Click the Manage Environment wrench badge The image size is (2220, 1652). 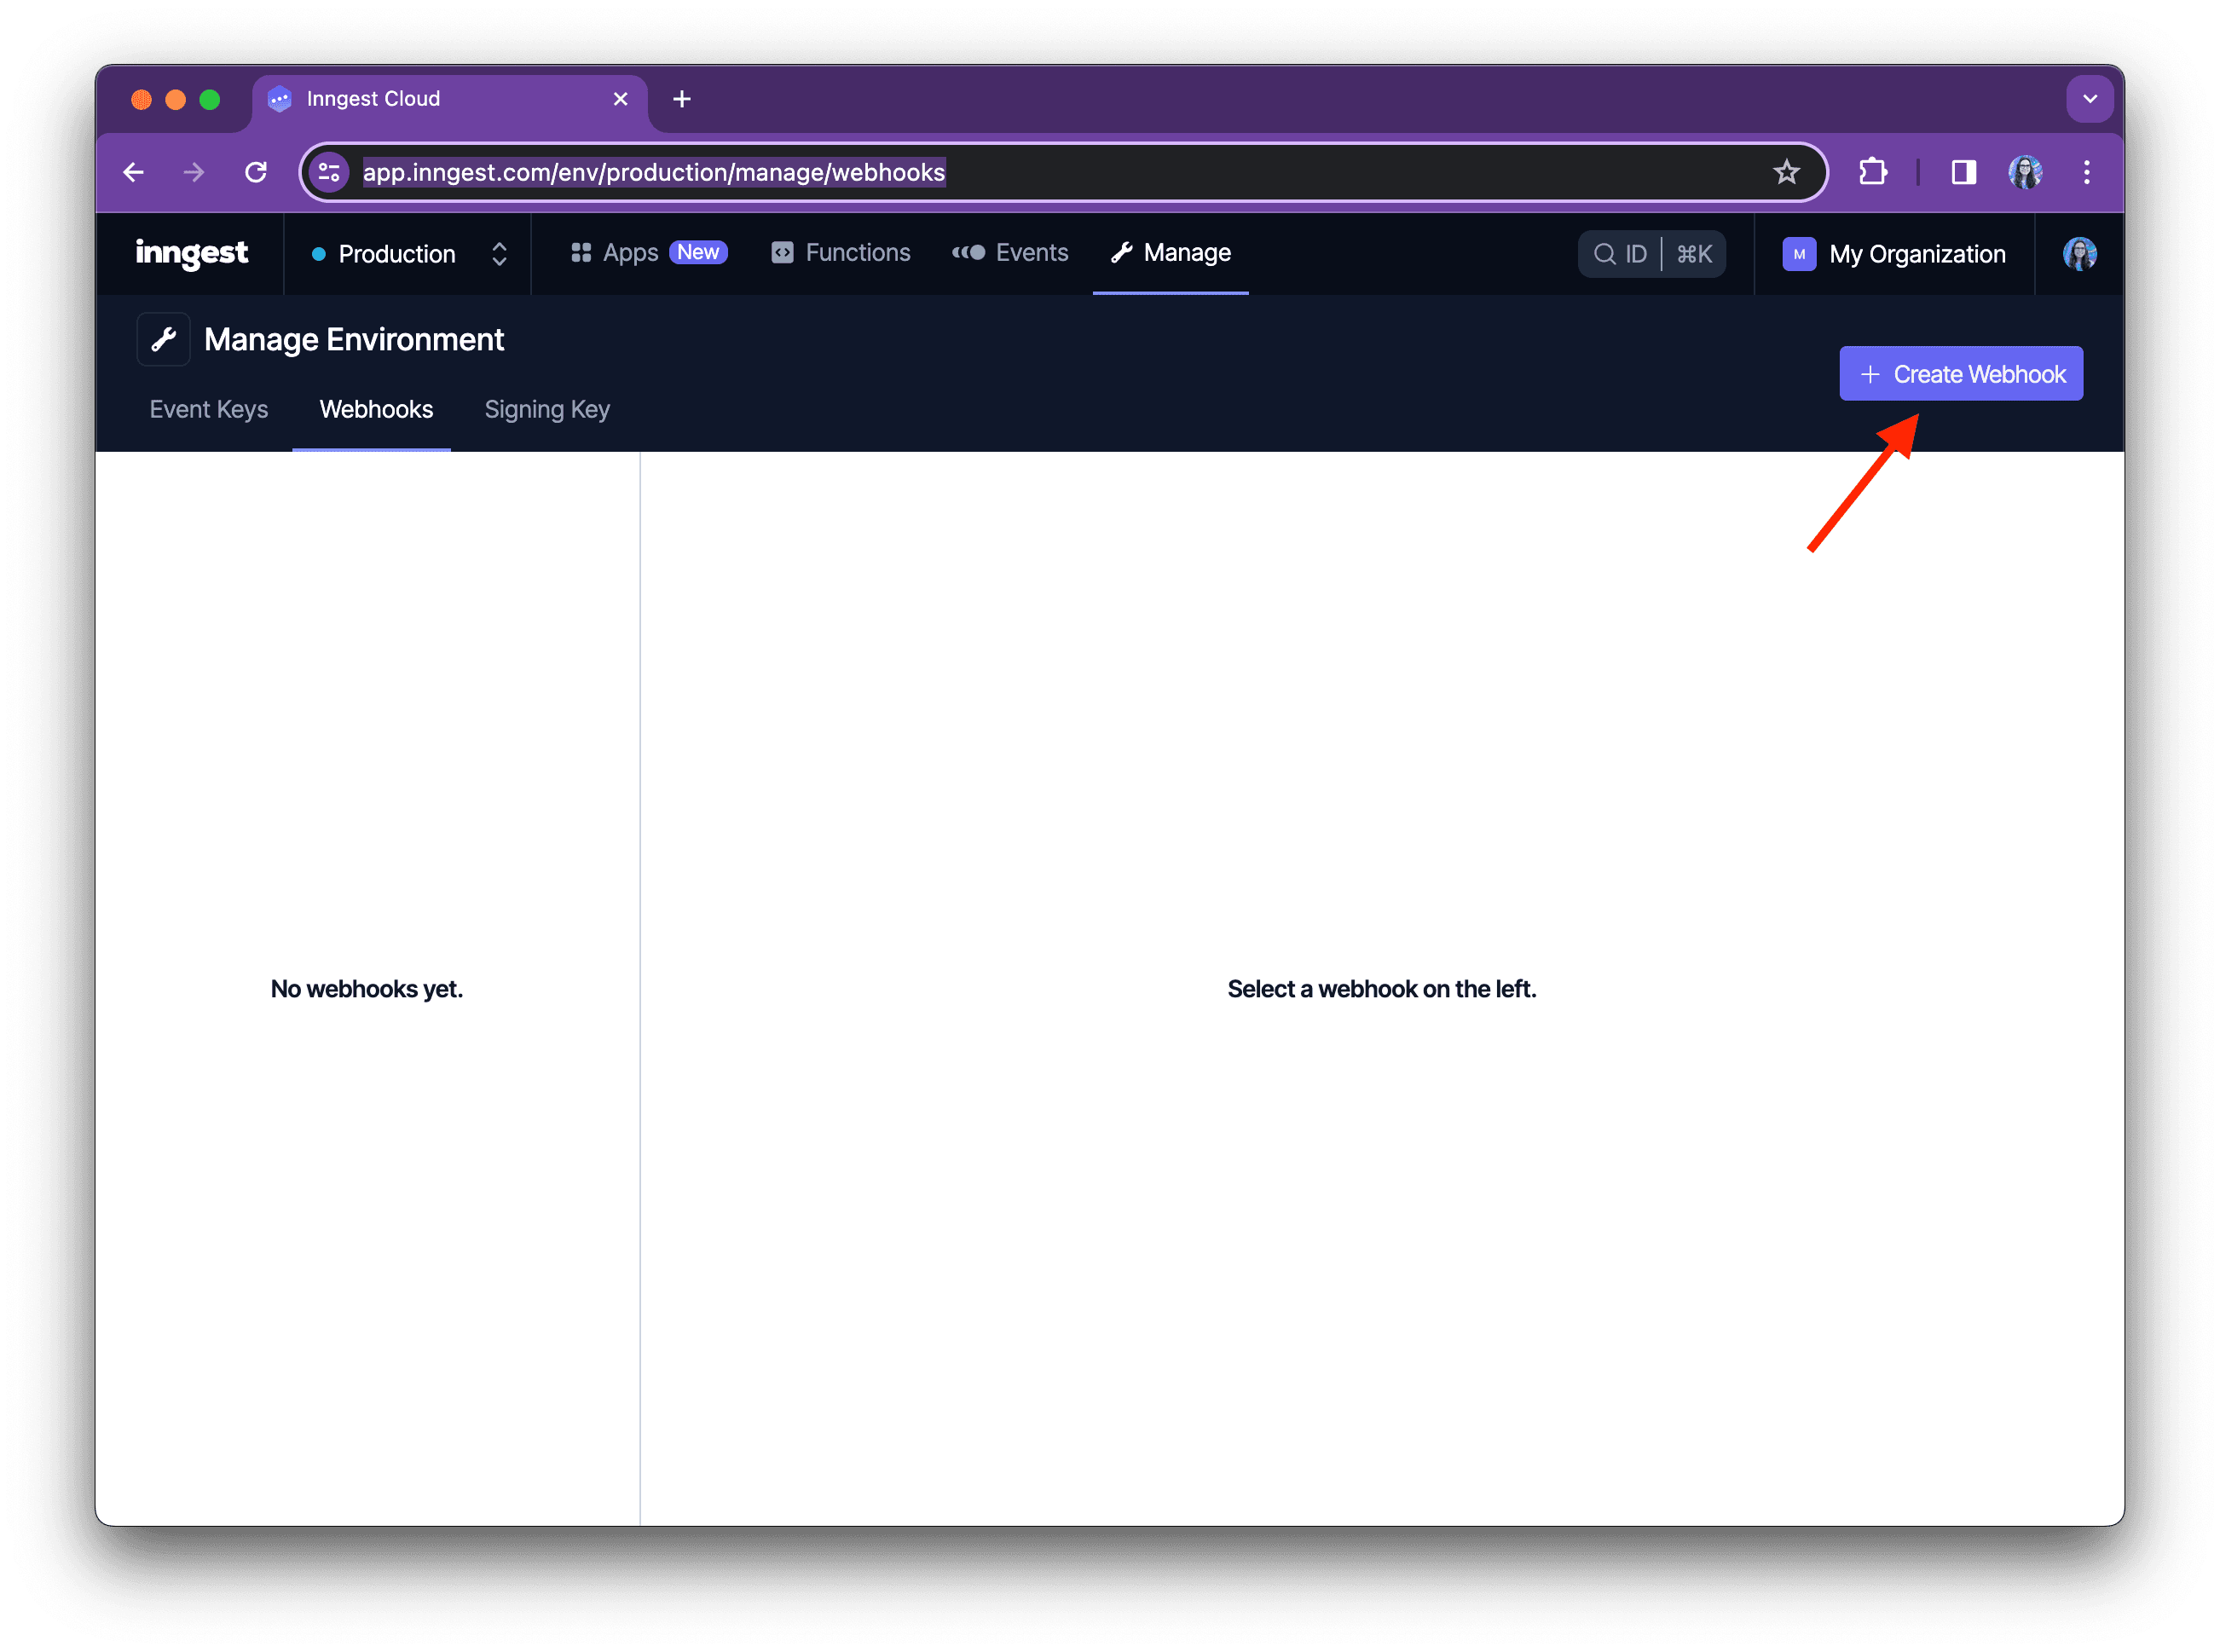click(x=163, y=339)
